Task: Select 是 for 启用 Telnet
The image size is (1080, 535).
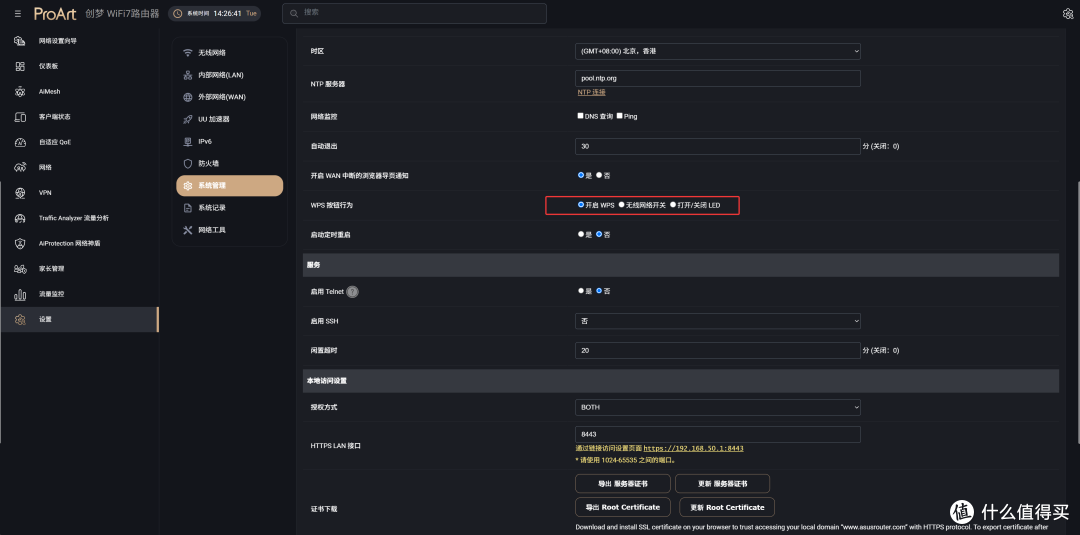Action: click(x=581, y=291)
